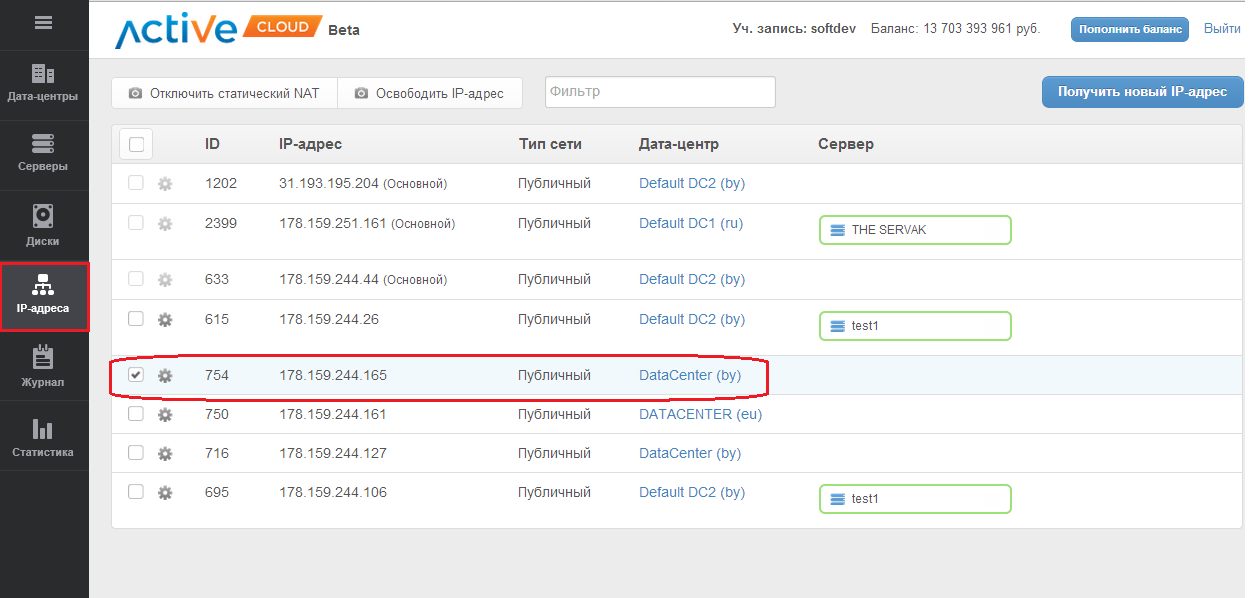Viewport: 1249px width, 598px height.
Task: Toggle the select-all checkbox in table header
Action: (x=136, y=144)
